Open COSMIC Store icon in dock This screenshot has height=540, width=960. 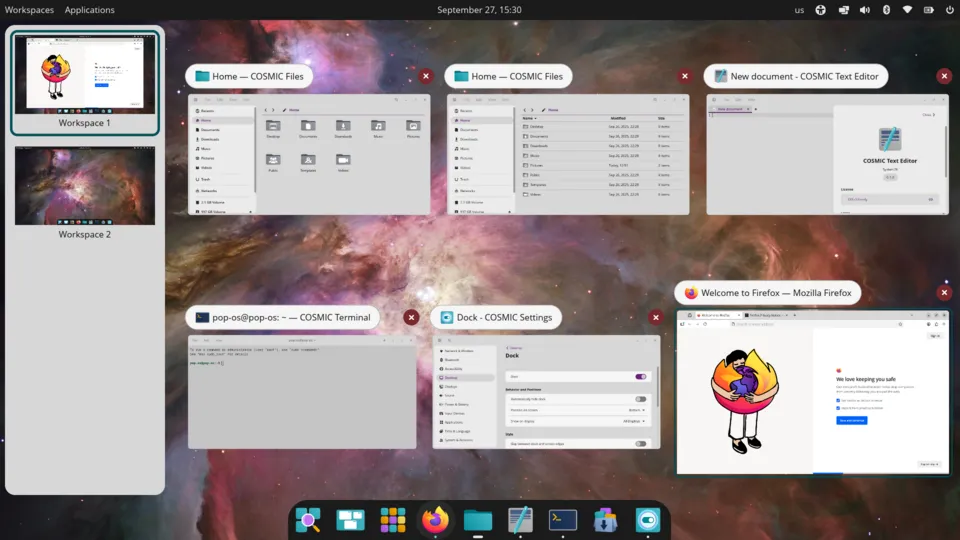pyautogui.click(x=605, y=520)
